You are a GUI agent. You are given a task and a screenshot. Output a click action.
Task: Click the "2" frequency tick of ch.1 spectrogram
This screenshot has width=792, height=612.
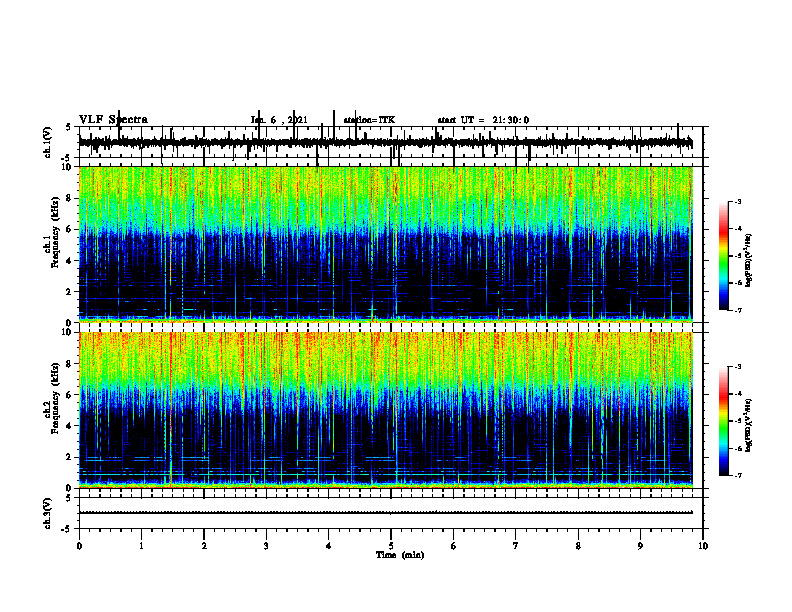pos(70,291)
